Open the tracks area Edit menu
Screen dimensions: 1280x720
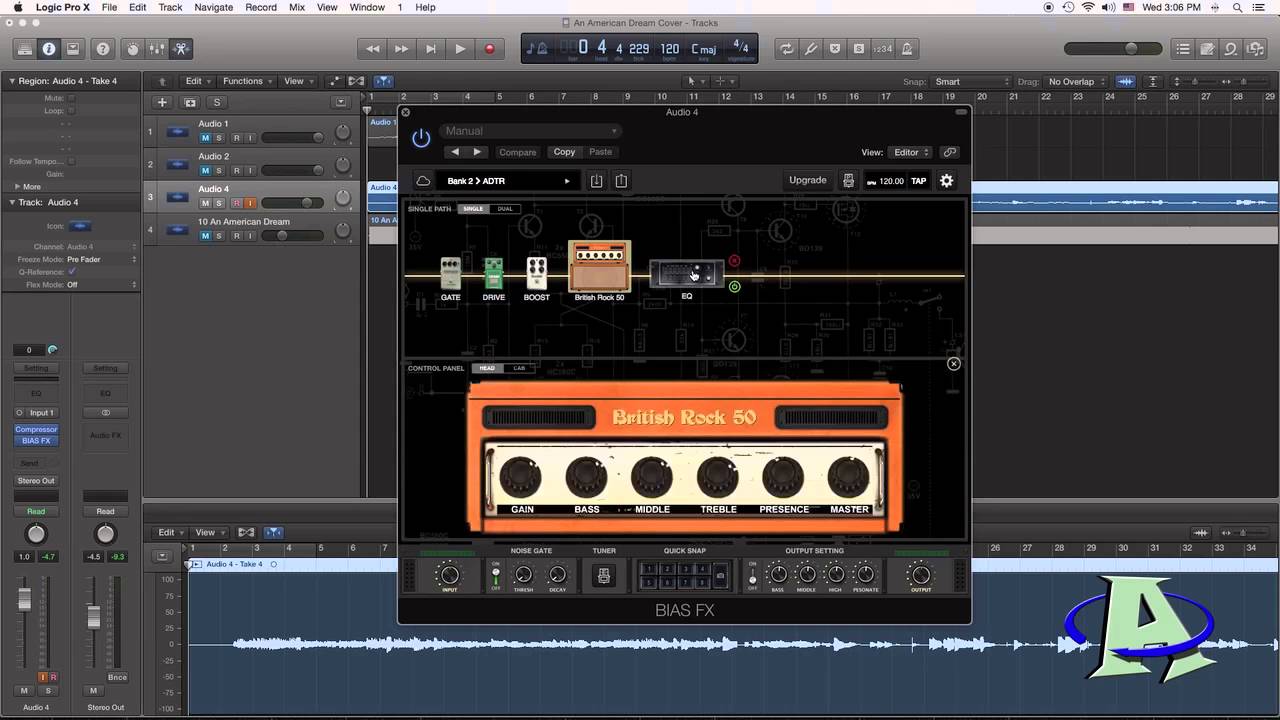[x=198, y=82]
